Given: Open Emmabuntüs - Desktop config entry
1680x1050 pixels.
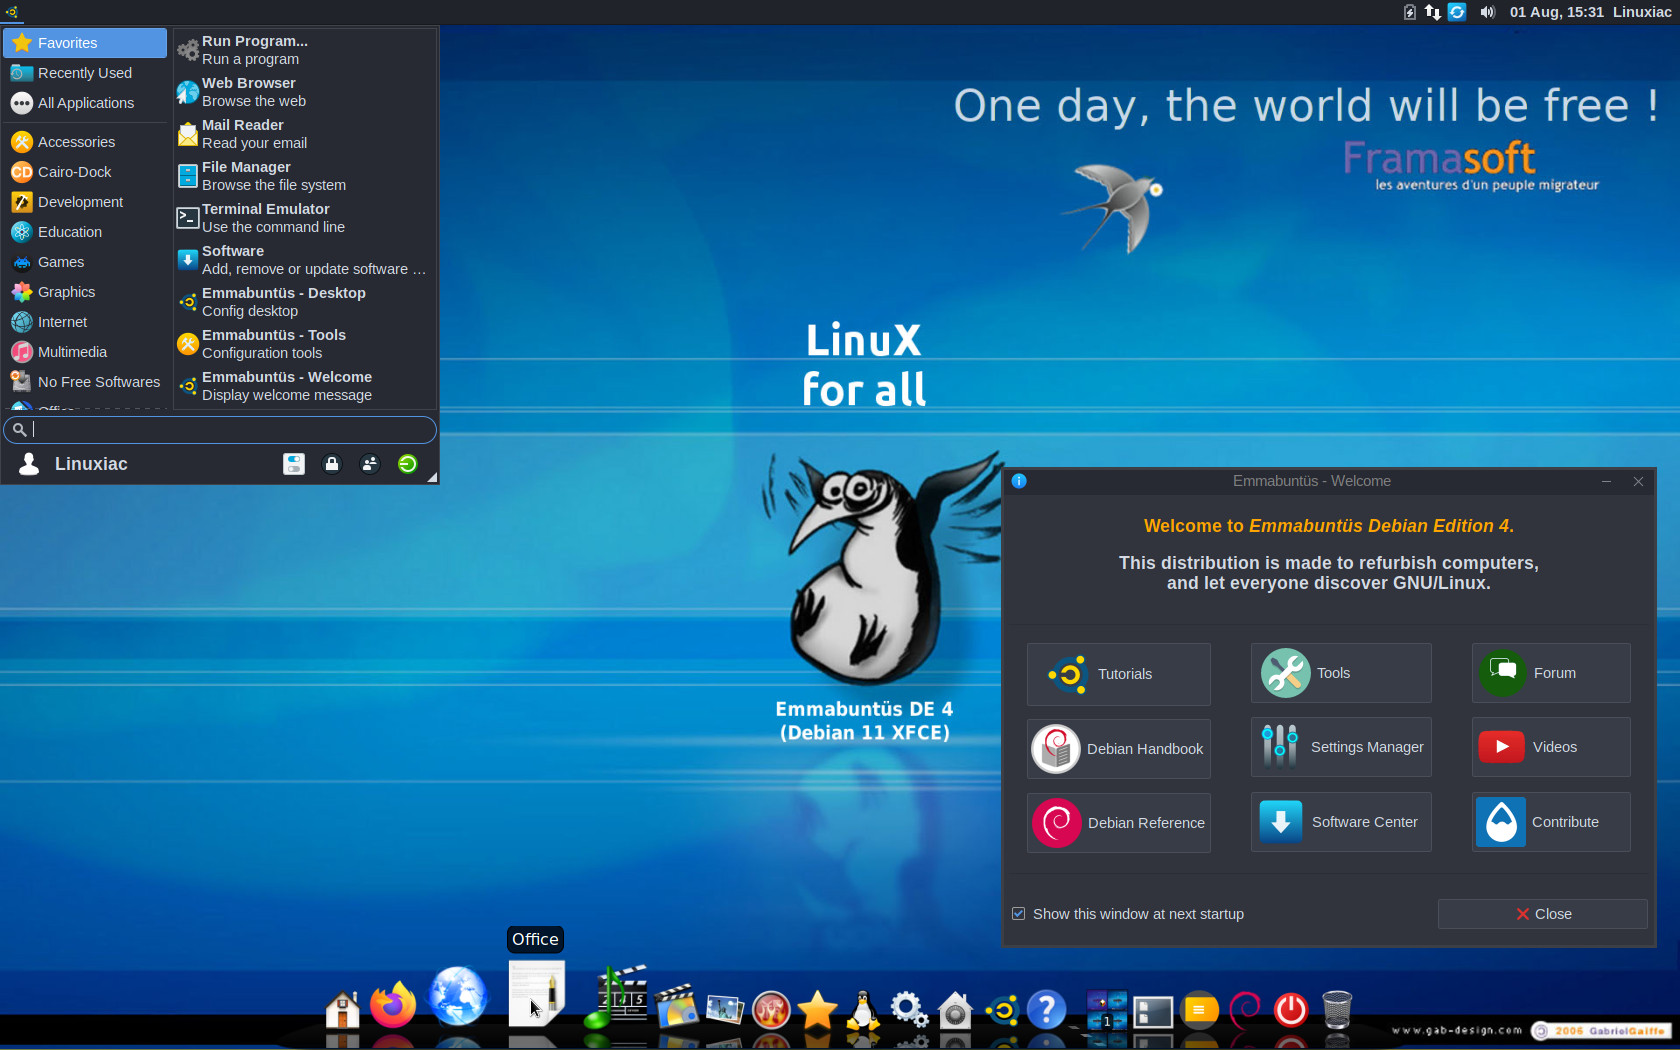Looking at the screenshot, I should (x=305, y=302).
